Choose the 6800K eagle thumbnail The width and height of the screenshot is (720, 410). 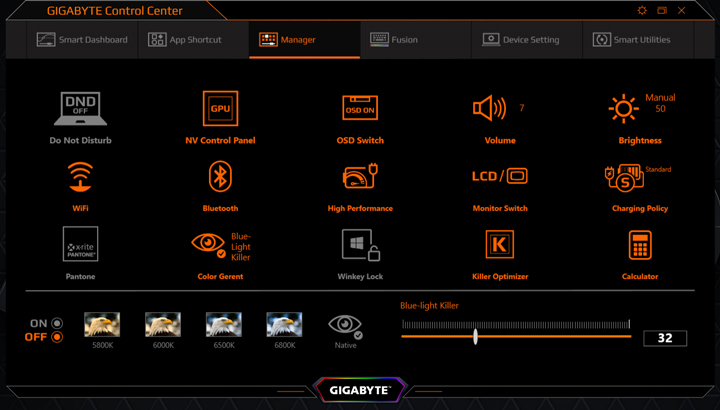[284, 324]
